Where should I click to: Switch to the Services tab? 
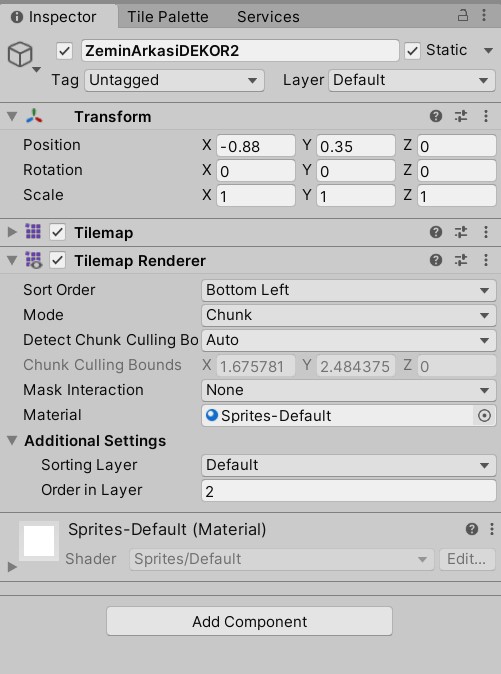pyautogui.click(x=268, y=17)
